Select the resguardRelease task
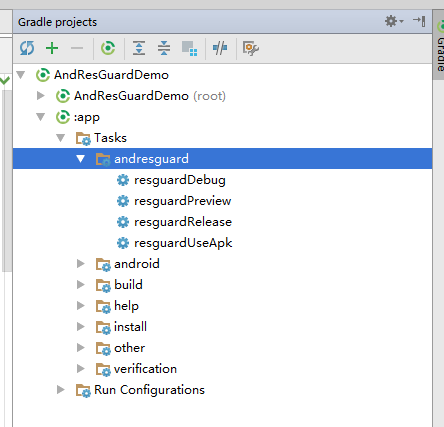The width and height of the screenshot is (444, 427). tap(183, 222)
